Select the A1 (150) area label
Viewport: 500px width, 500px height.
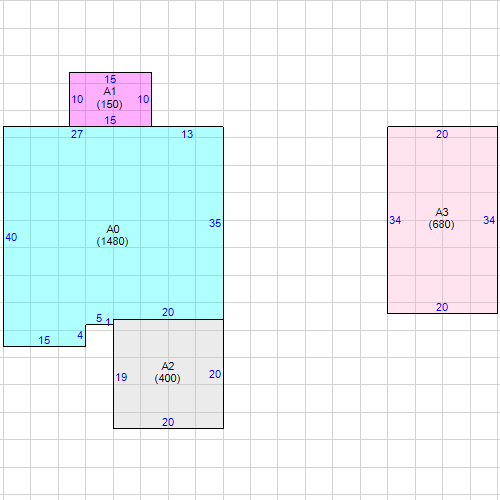pos(110,98)
